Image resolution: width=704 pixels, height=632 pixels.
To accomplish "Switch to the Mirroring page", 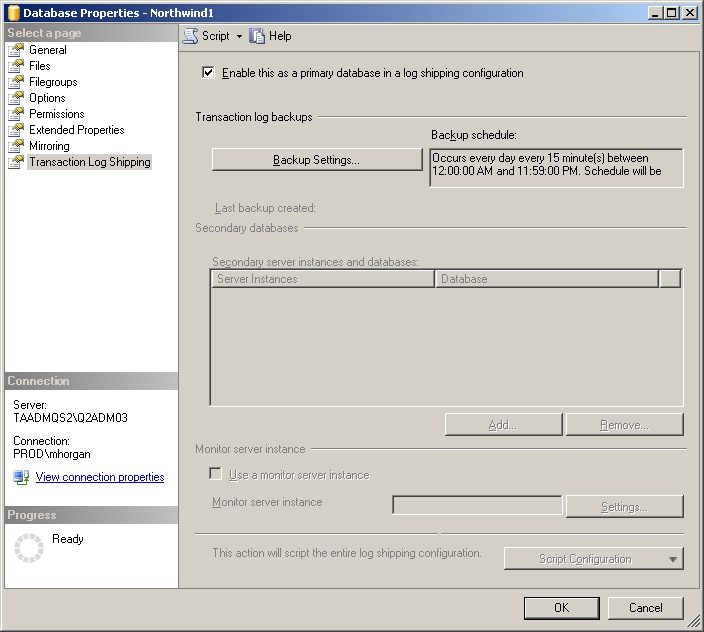I will tap(49, 146).
